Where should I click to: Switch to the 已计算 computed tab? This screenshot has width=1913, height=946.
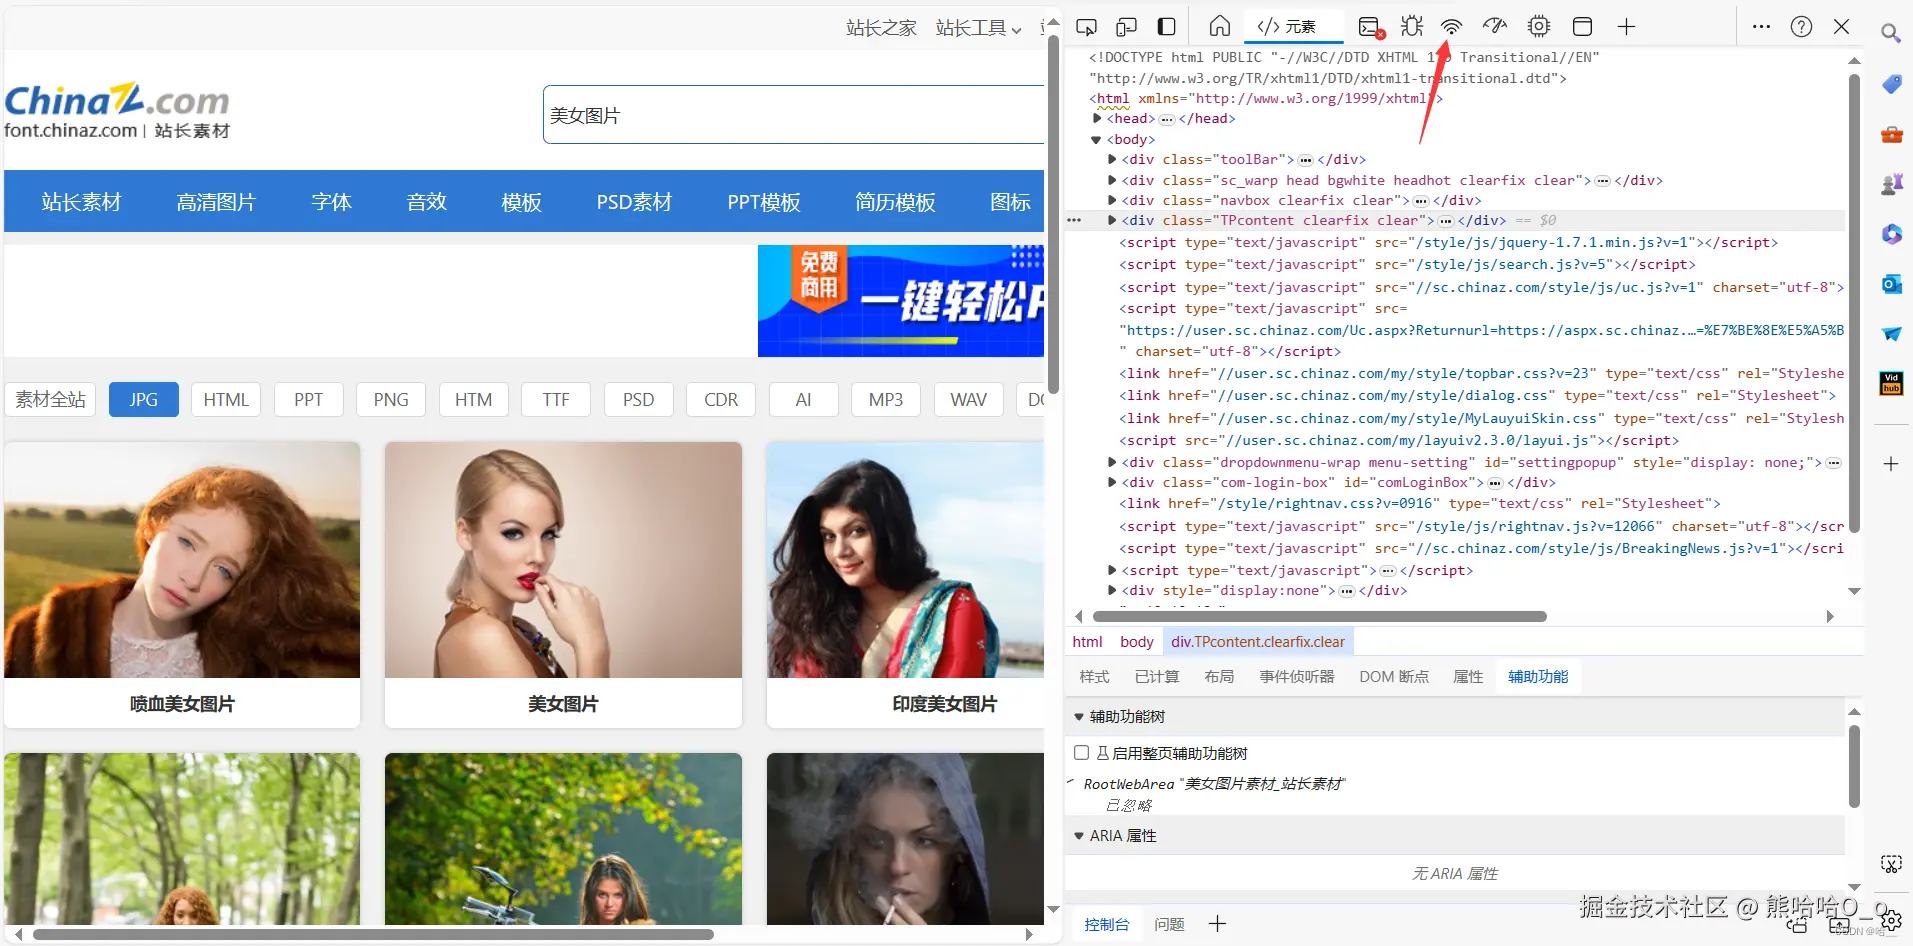pos(1157,677)
